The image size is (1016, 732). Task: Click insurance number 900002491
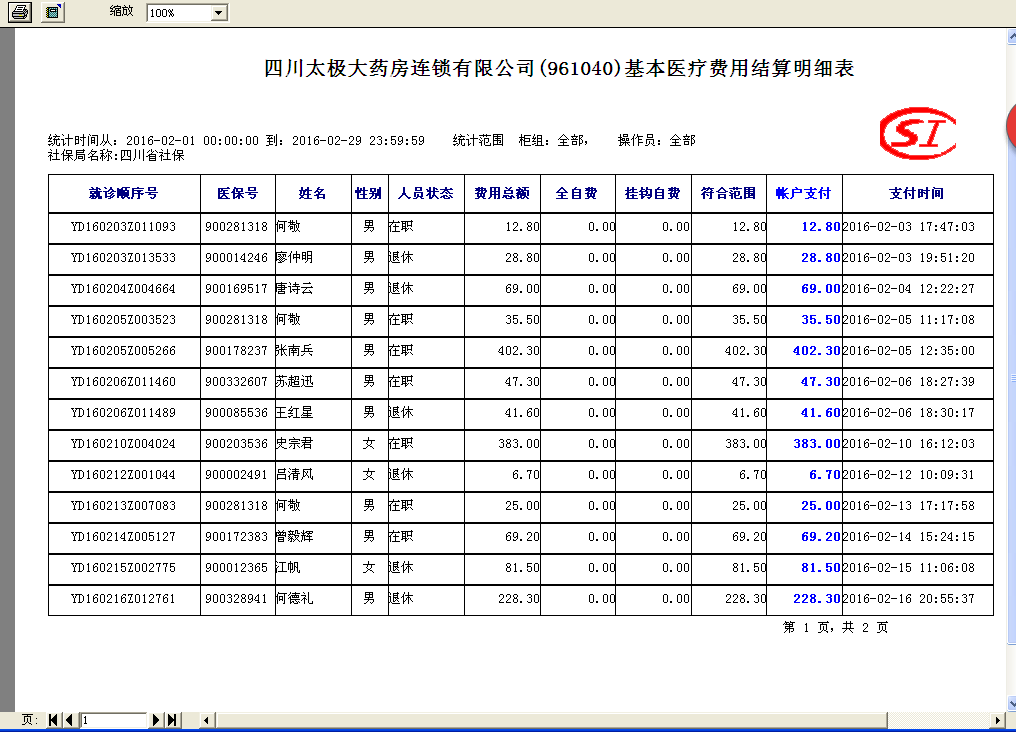click(x=237, y=475)
